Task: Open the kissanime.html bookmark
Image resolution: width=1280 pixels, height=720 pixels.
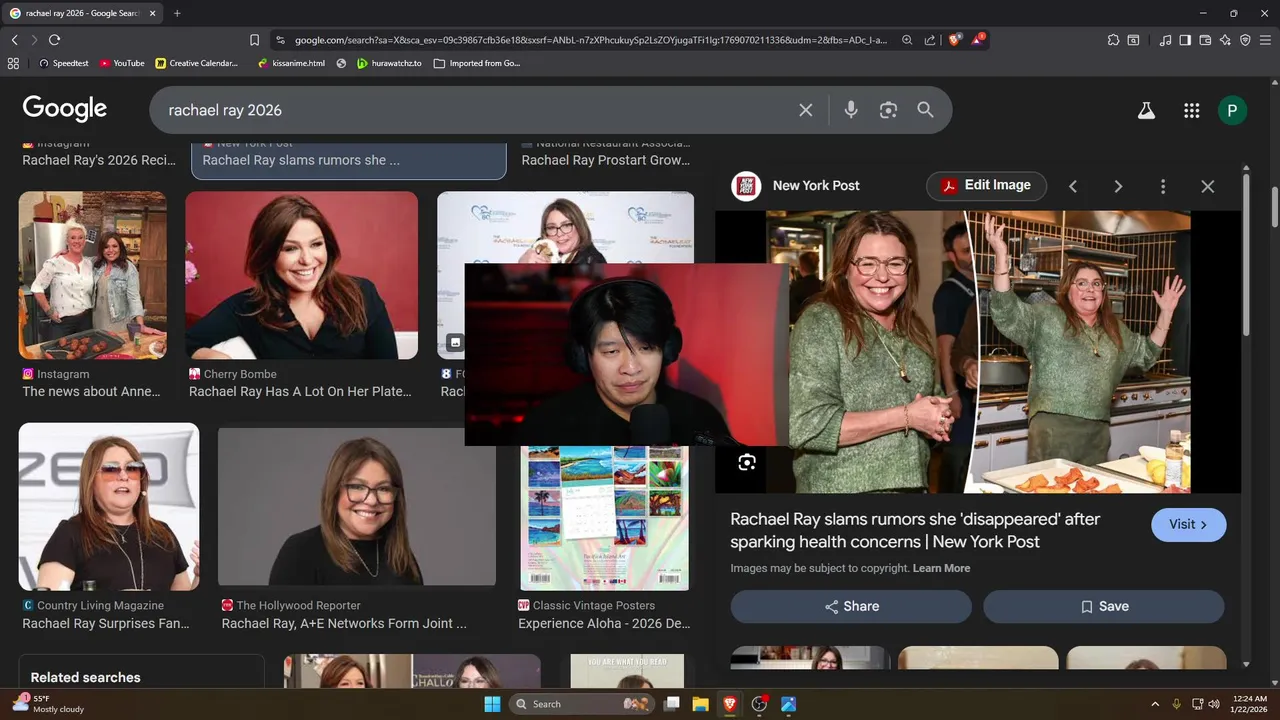Action: point(291,63)
